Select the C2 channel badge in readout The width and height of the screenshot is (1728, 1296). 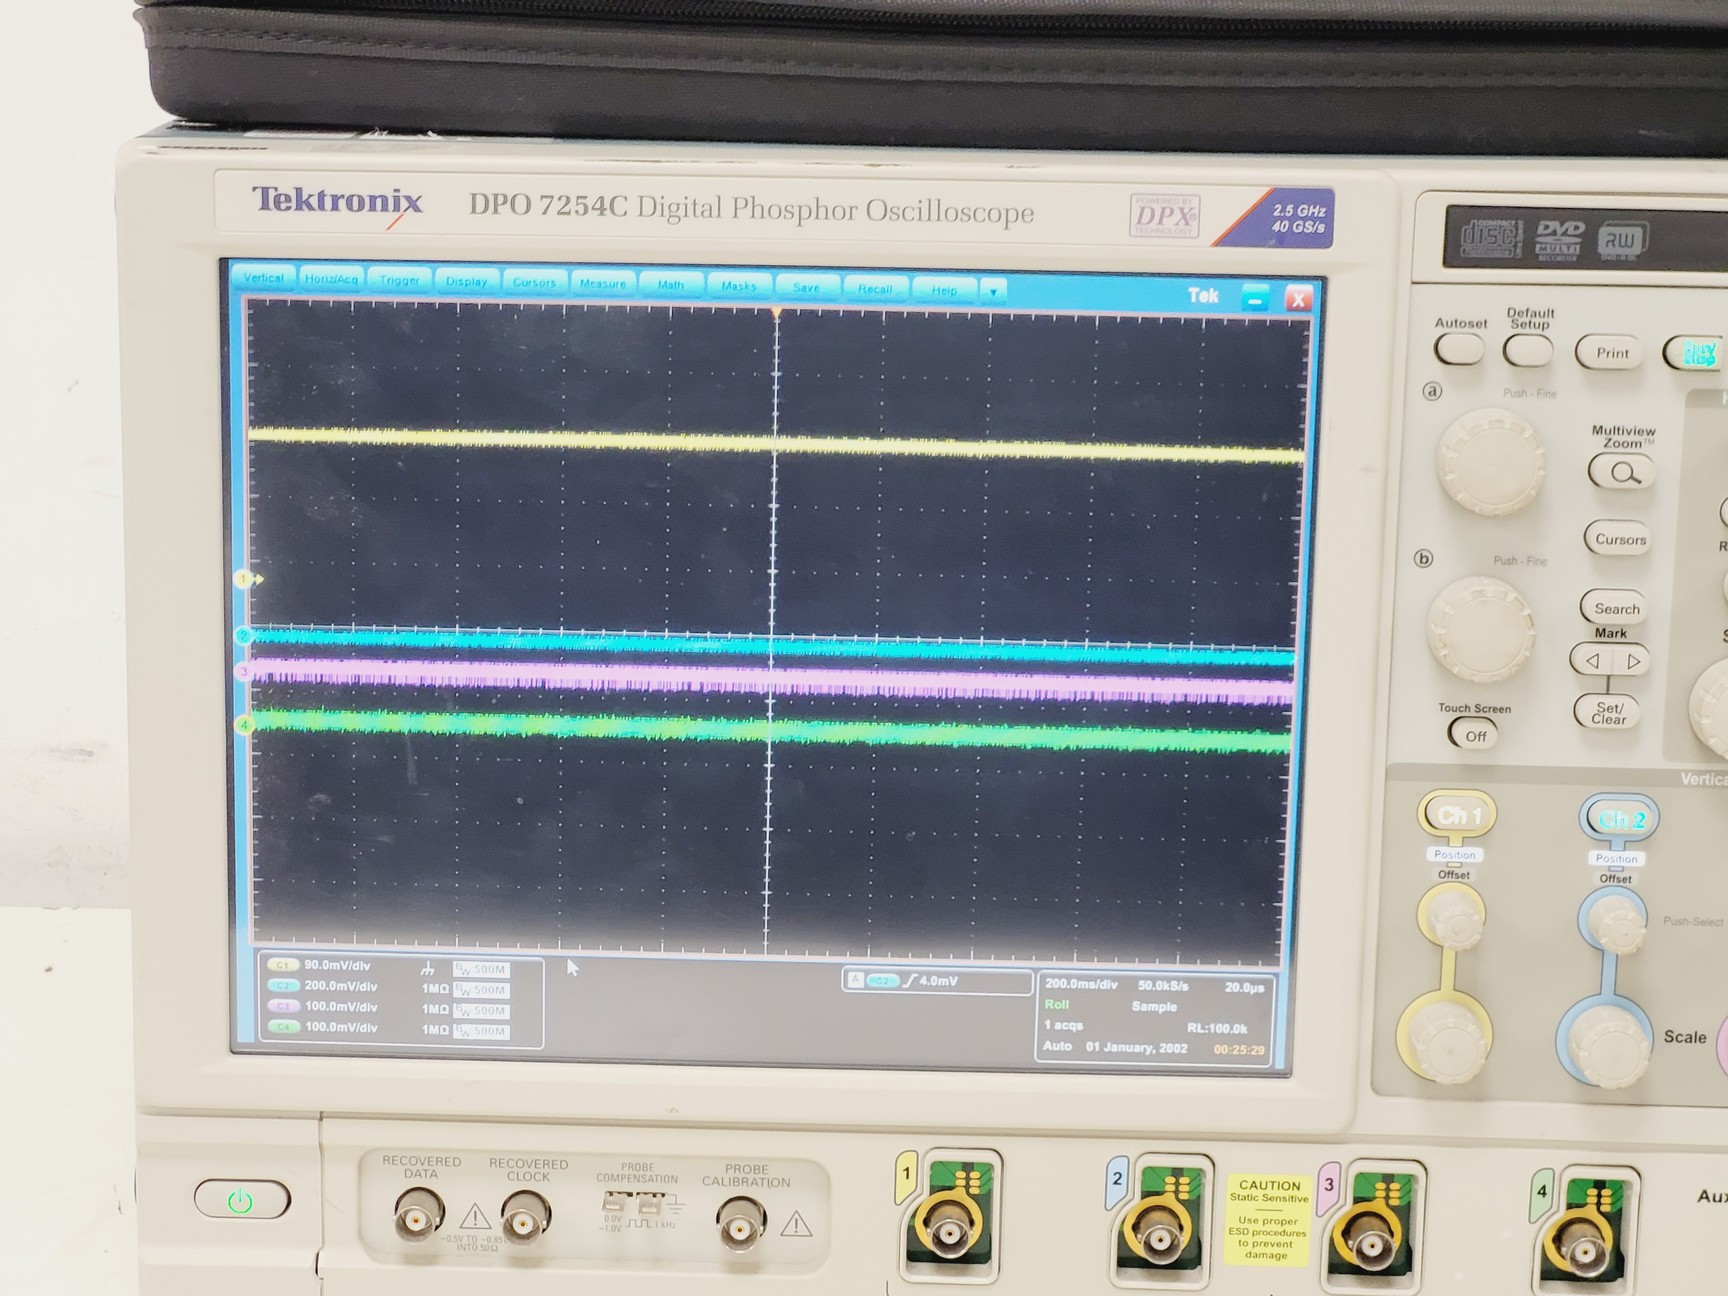283,986
